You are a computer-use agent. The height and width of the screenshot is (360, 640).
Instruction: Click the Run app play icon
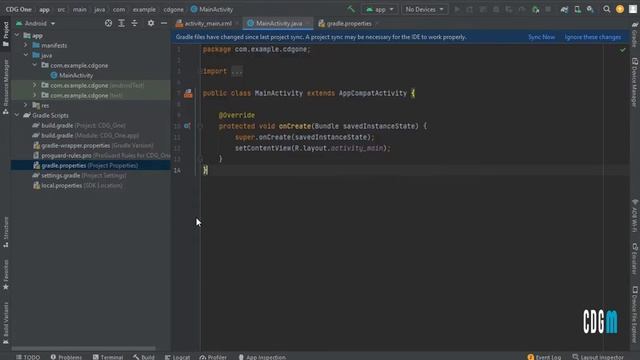[x=457, y=9]
